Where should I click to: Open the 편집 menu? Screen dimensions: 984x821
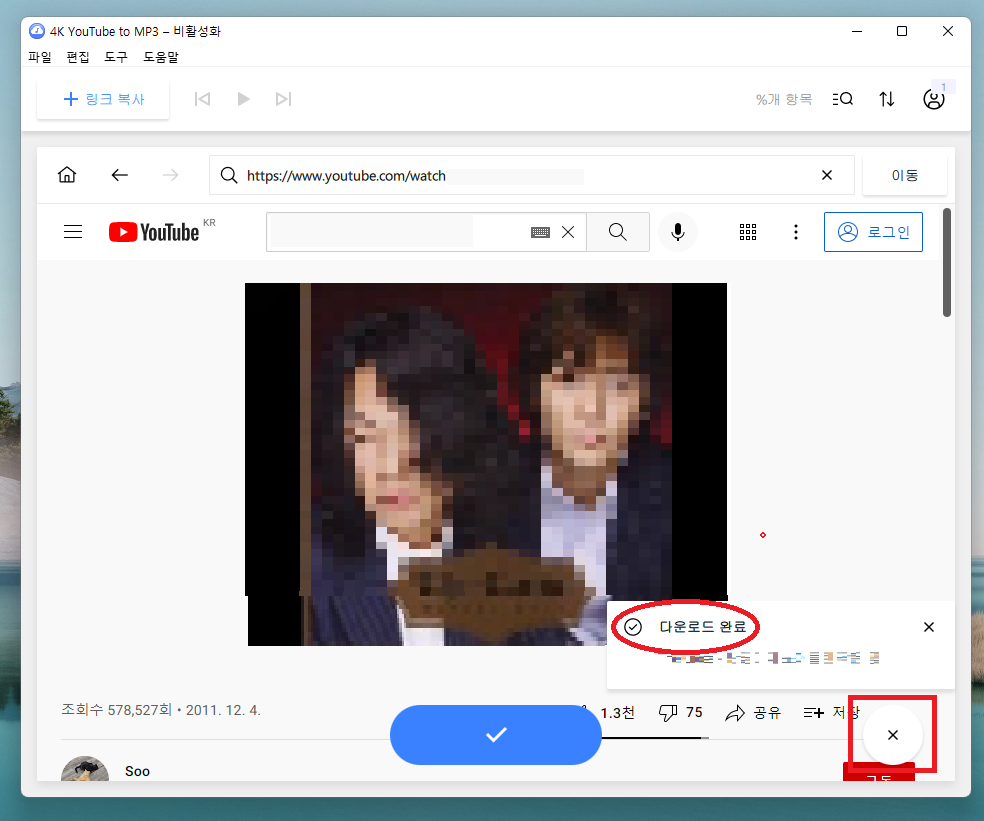[x=78, y=57]
